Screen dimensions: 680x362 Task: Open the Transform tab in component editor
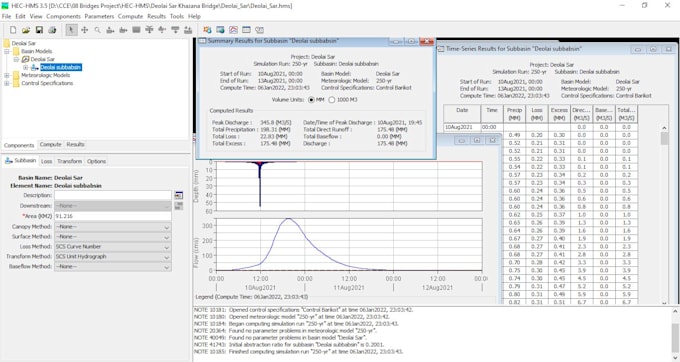pos(69,161)
